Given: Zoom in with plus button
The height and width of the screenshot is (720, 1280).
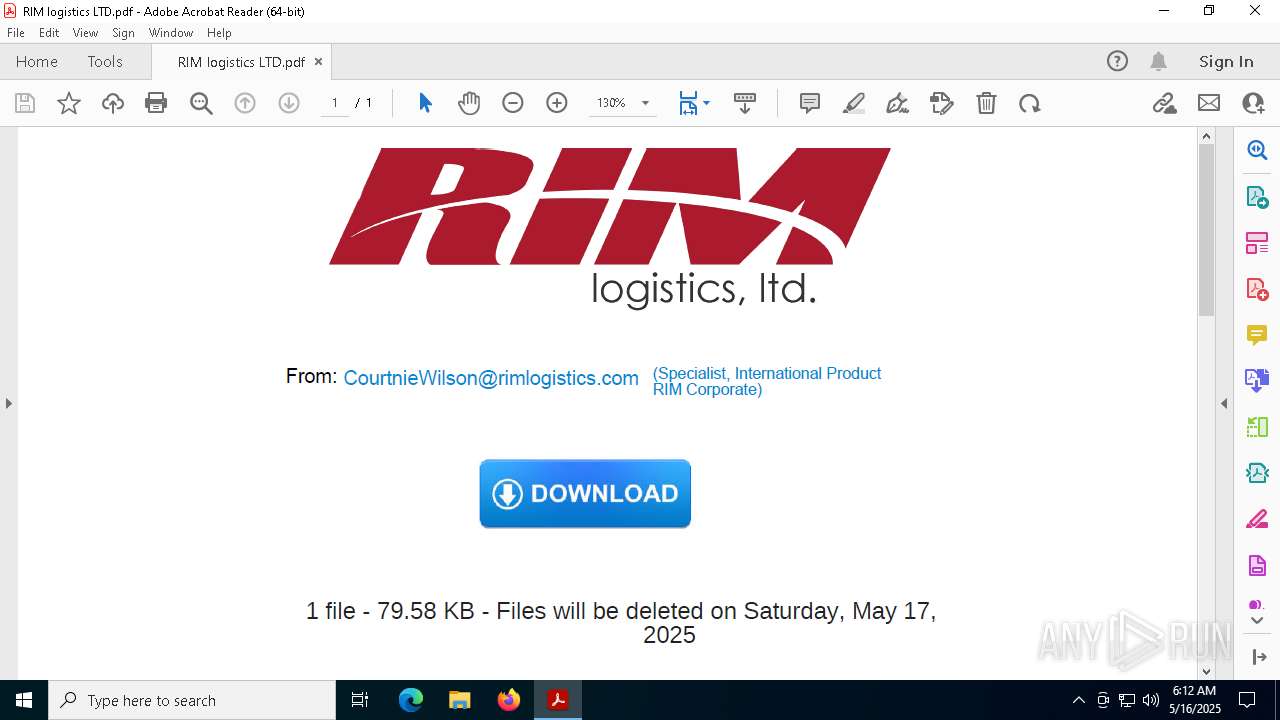Looking at the screenshot, I should pyautogui.click(x=557, y=103).
